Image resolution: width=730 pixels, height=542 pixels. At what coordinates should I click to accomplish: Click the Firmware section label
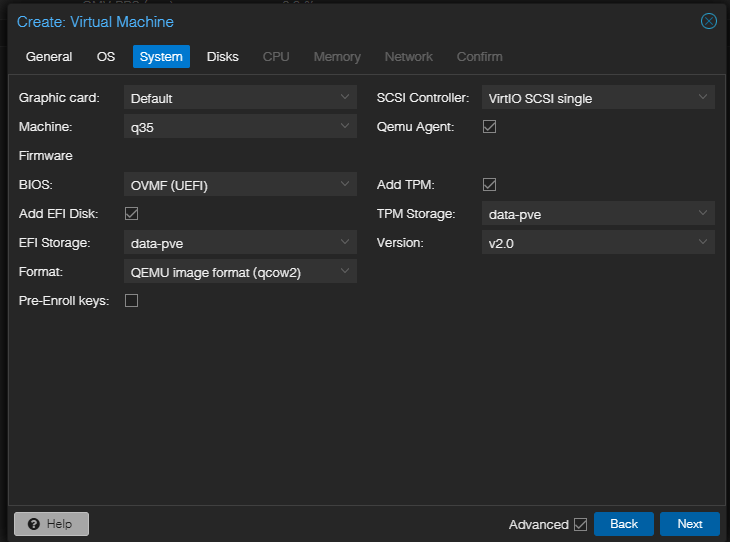[x=46, y=156]
